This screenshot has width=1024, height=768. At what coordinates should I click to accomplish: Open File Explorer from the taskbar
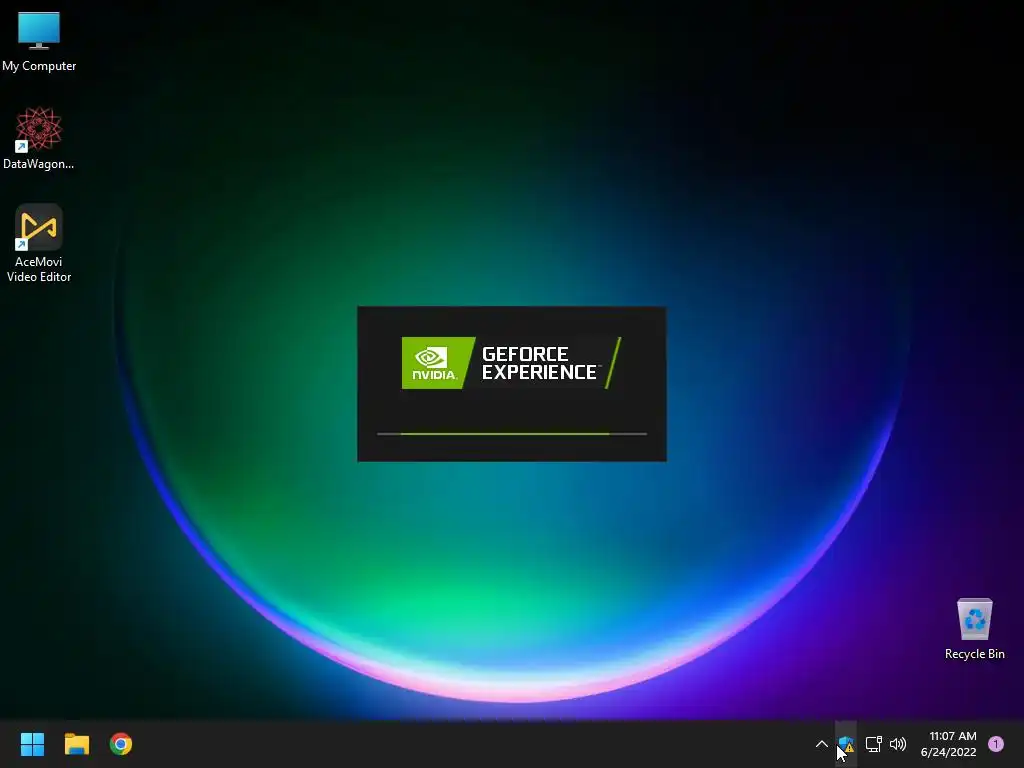[76, 744]
